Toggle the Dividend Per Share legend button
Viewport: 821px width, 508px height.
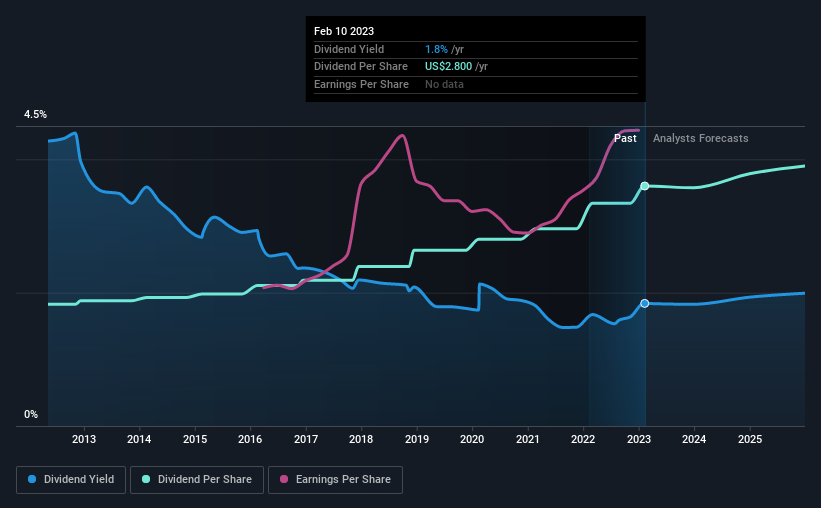(197, 480)
